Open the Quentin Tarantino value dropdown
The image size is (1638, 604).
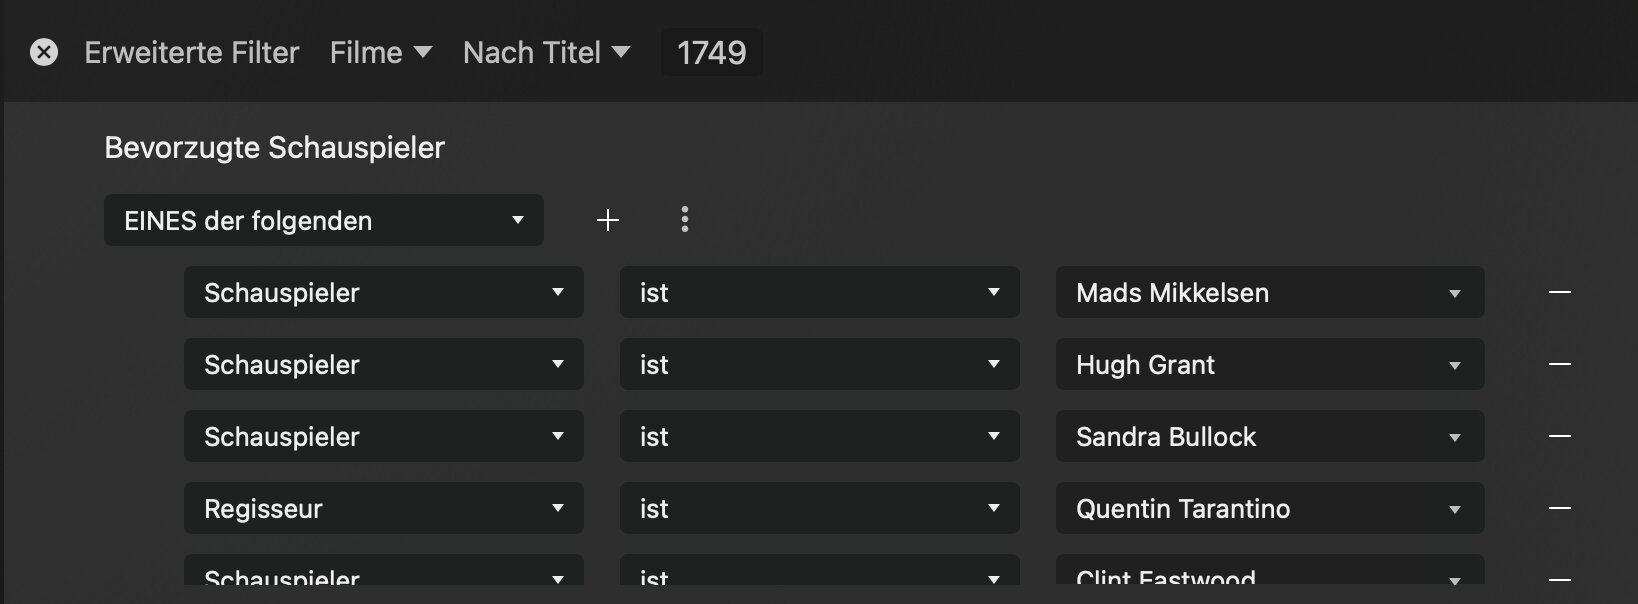1269,508
